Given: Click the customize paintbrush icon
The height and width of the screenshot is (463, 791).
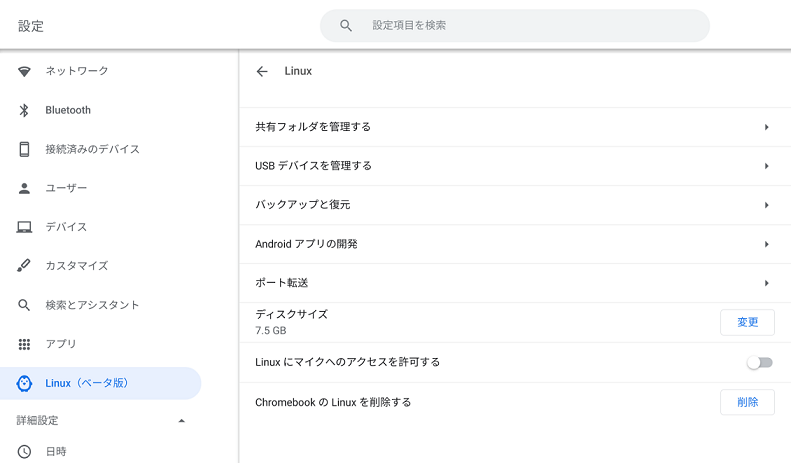Looking at the screenshot, I should click(24, 265).
